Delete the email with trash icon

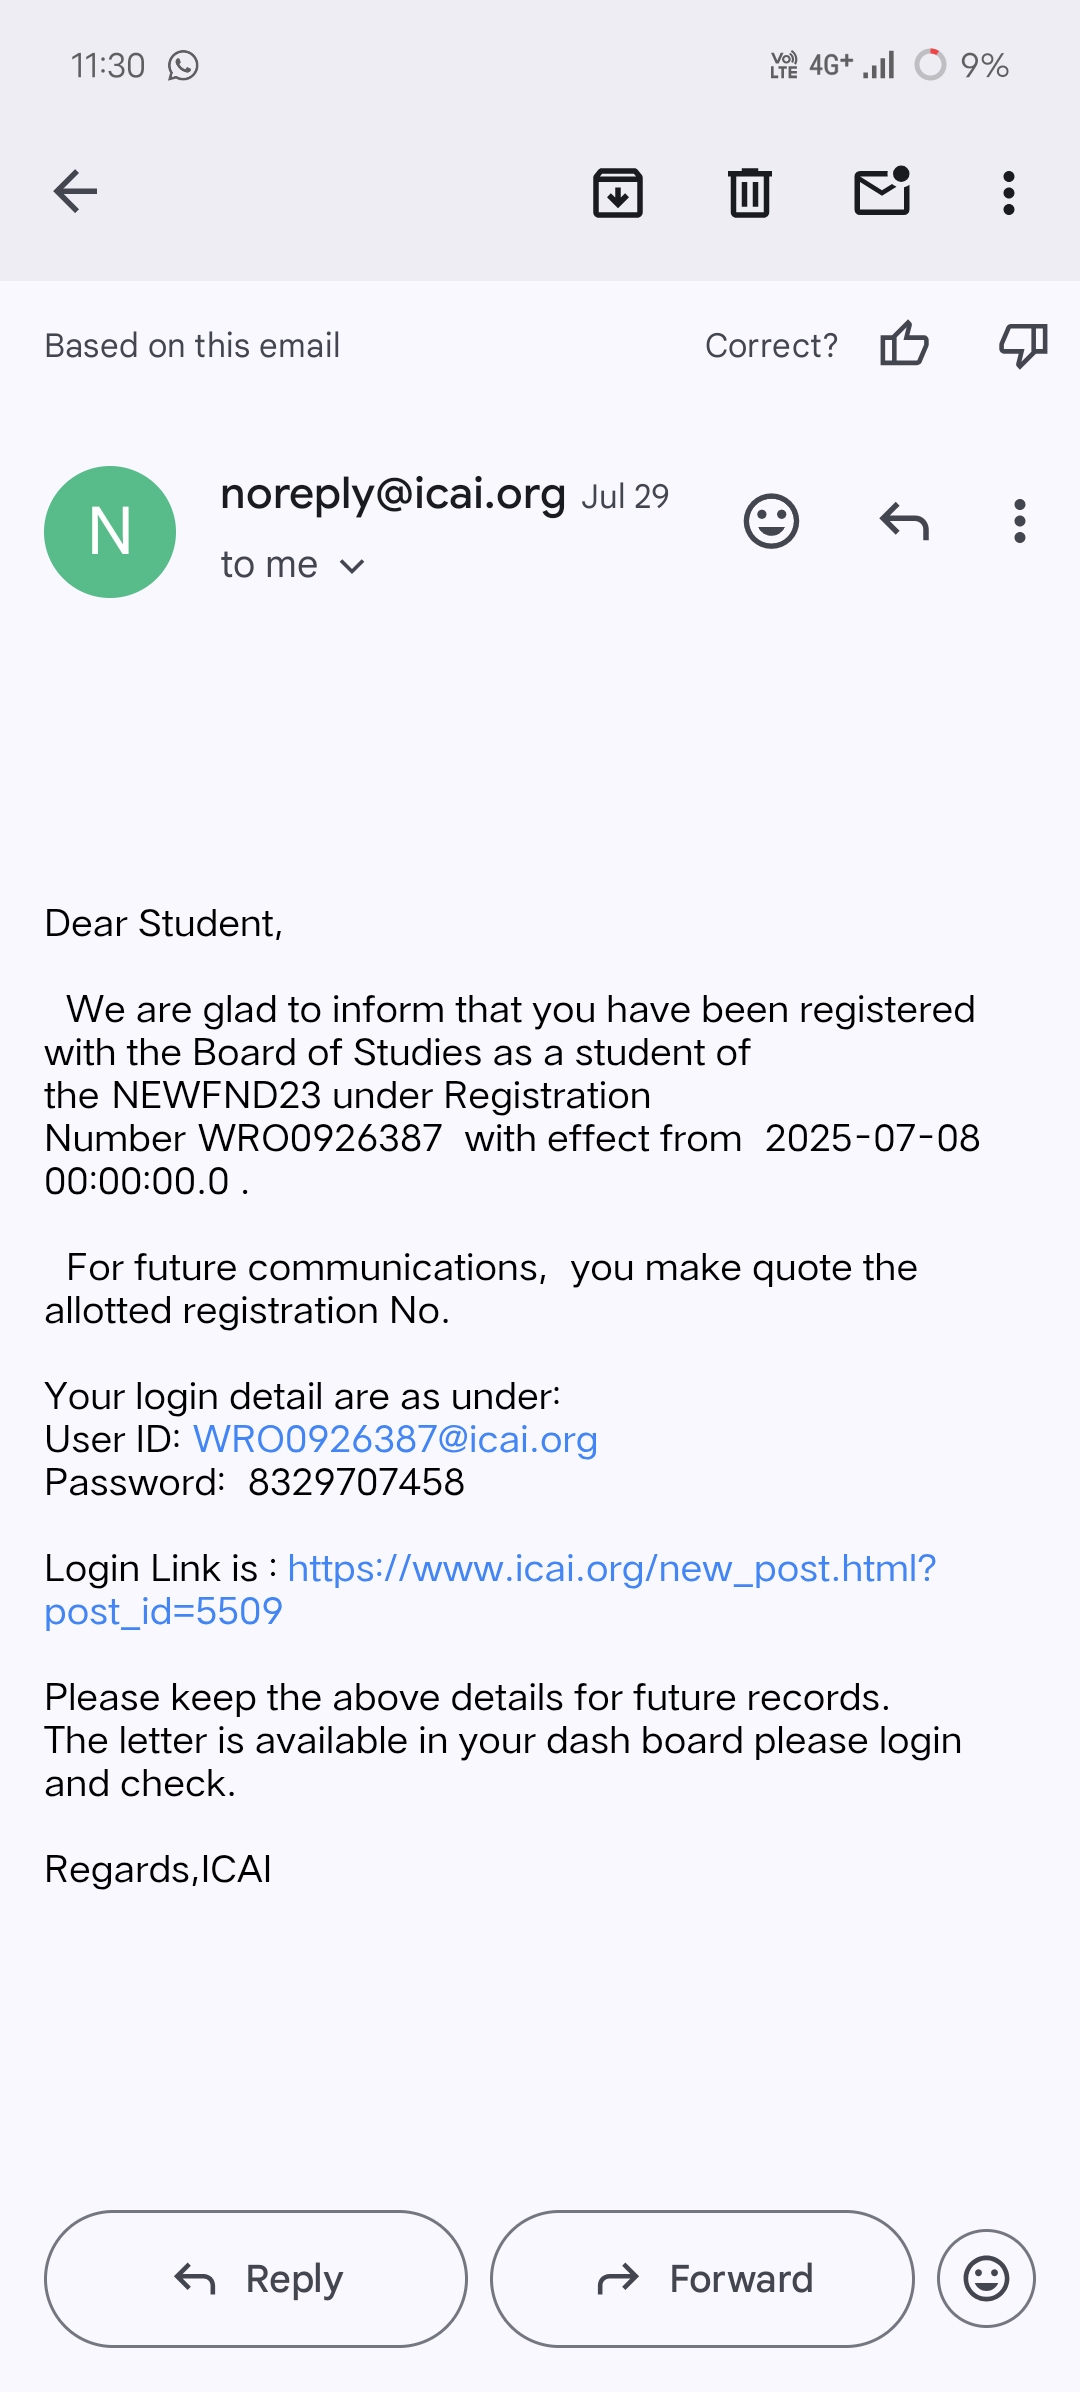[749, 192]
